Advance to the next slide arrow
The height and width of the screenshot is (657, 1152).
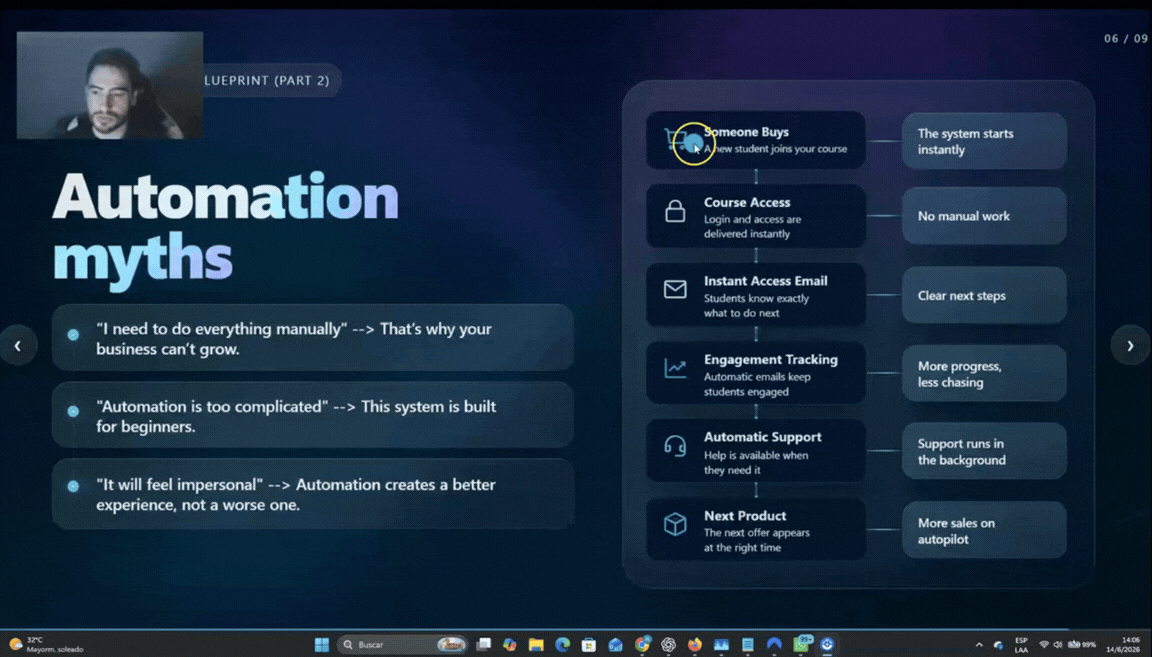click(1131, 345)
